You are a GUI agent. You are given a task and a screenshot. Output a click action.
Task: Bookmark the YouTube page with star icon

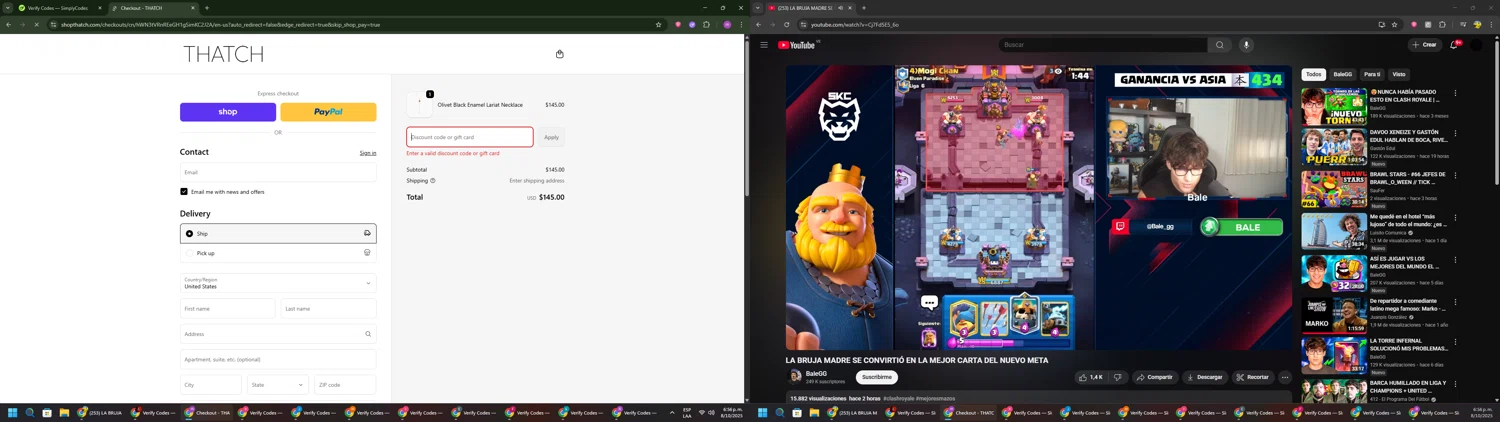(1394, 25)
